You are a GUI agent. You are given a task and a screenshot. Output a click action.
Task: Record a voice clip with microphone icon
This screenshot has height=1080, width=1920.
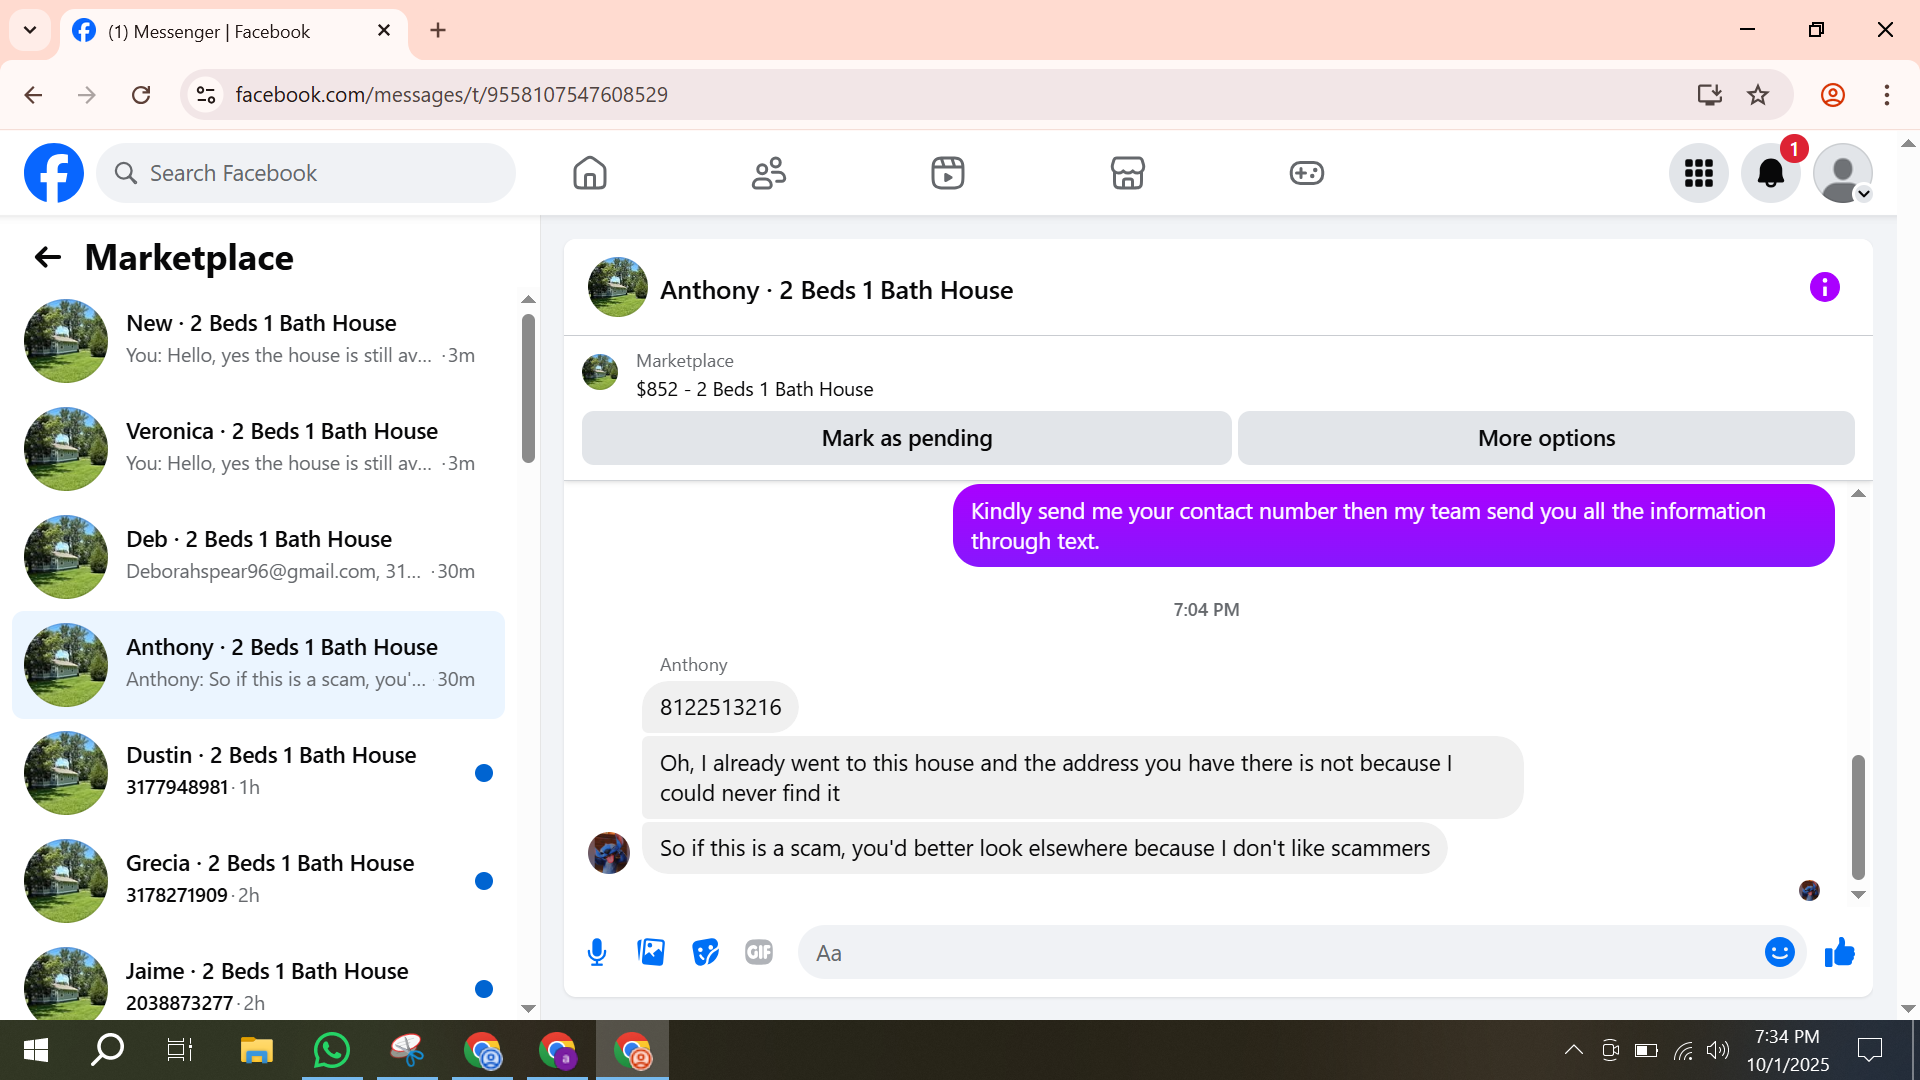597,952
